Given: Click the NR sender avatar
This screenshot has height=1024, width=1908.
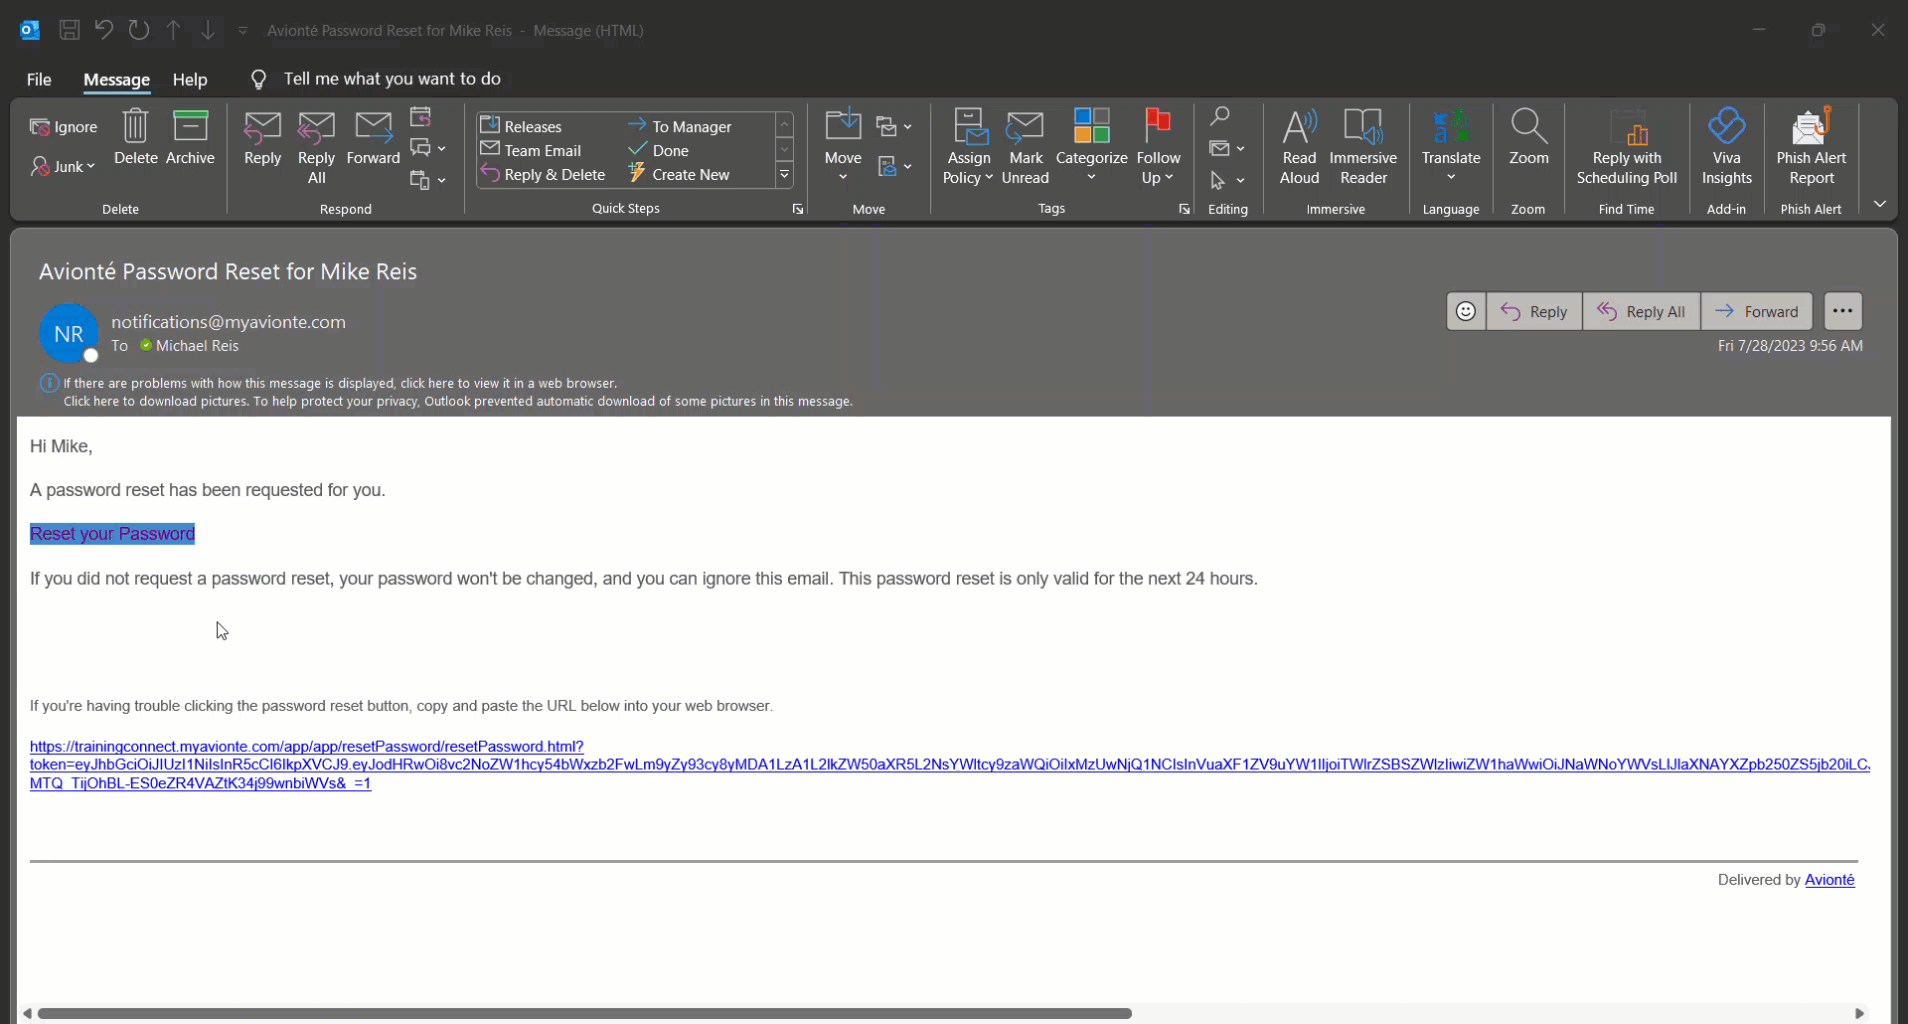Looking at the screenshot, I should 68,334.
